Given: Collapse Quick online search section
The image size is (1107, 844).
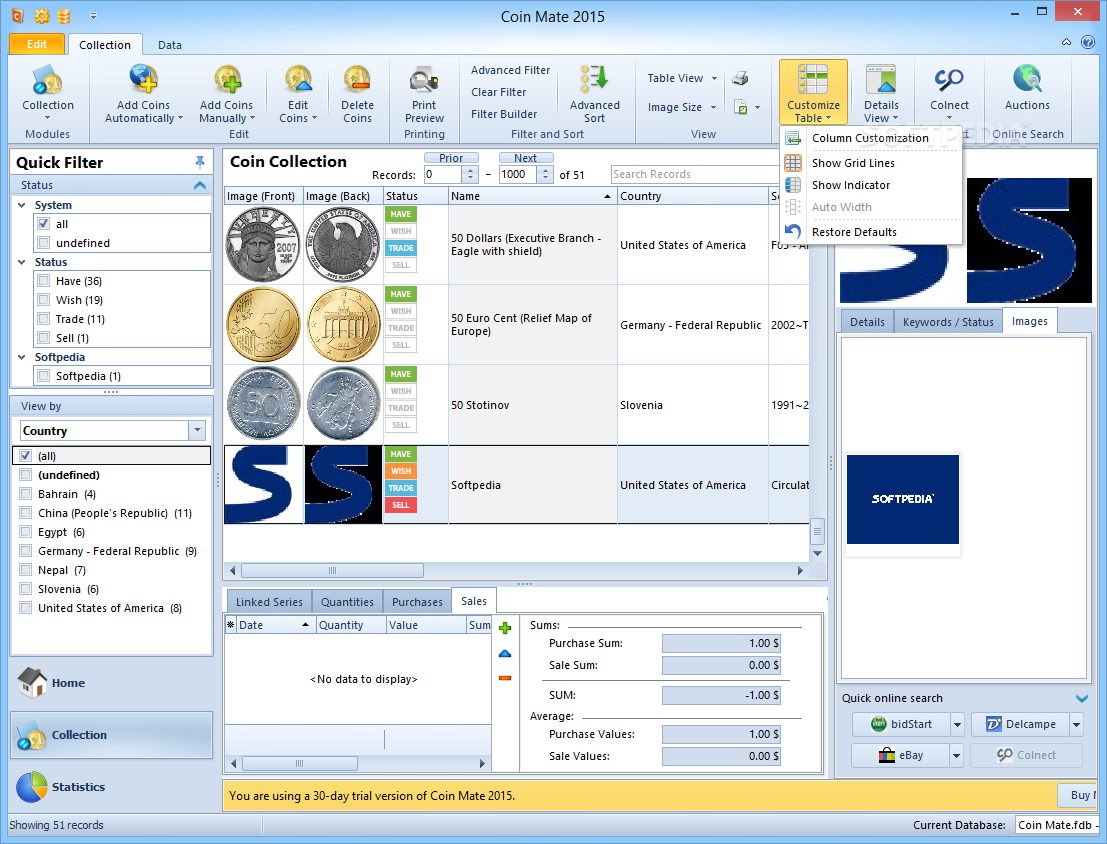Looking at the screenshot, I should [1082, 699].
